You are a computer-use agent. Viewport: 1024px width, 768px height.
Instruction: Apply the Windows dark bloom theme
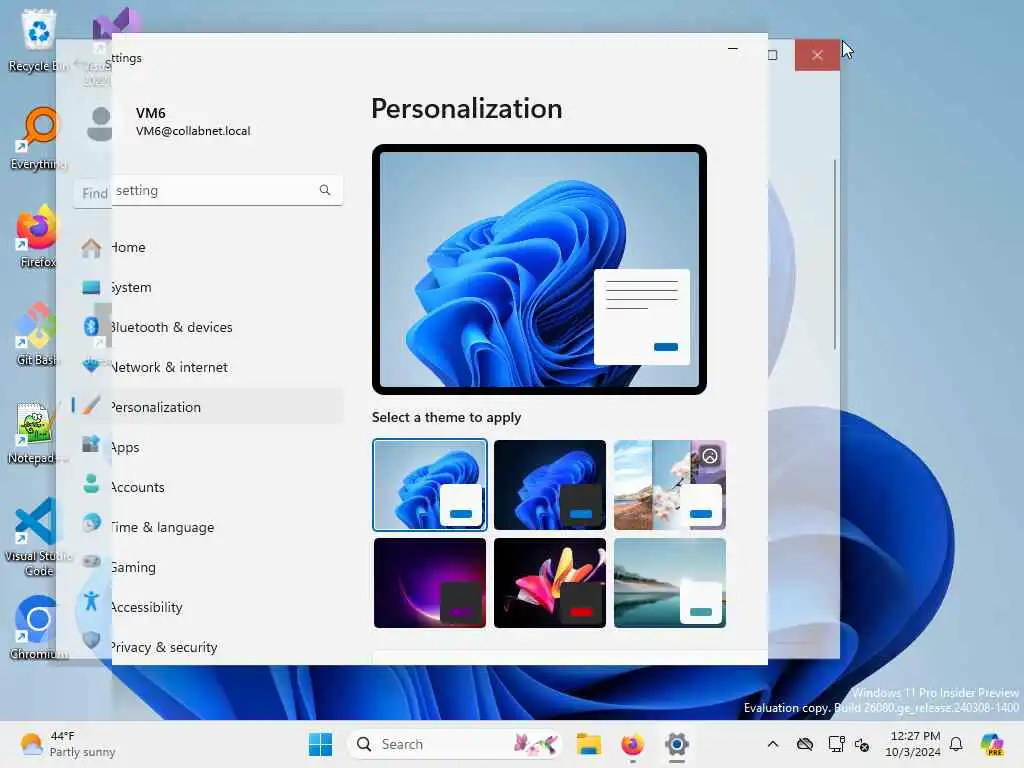tap(550, 485)
